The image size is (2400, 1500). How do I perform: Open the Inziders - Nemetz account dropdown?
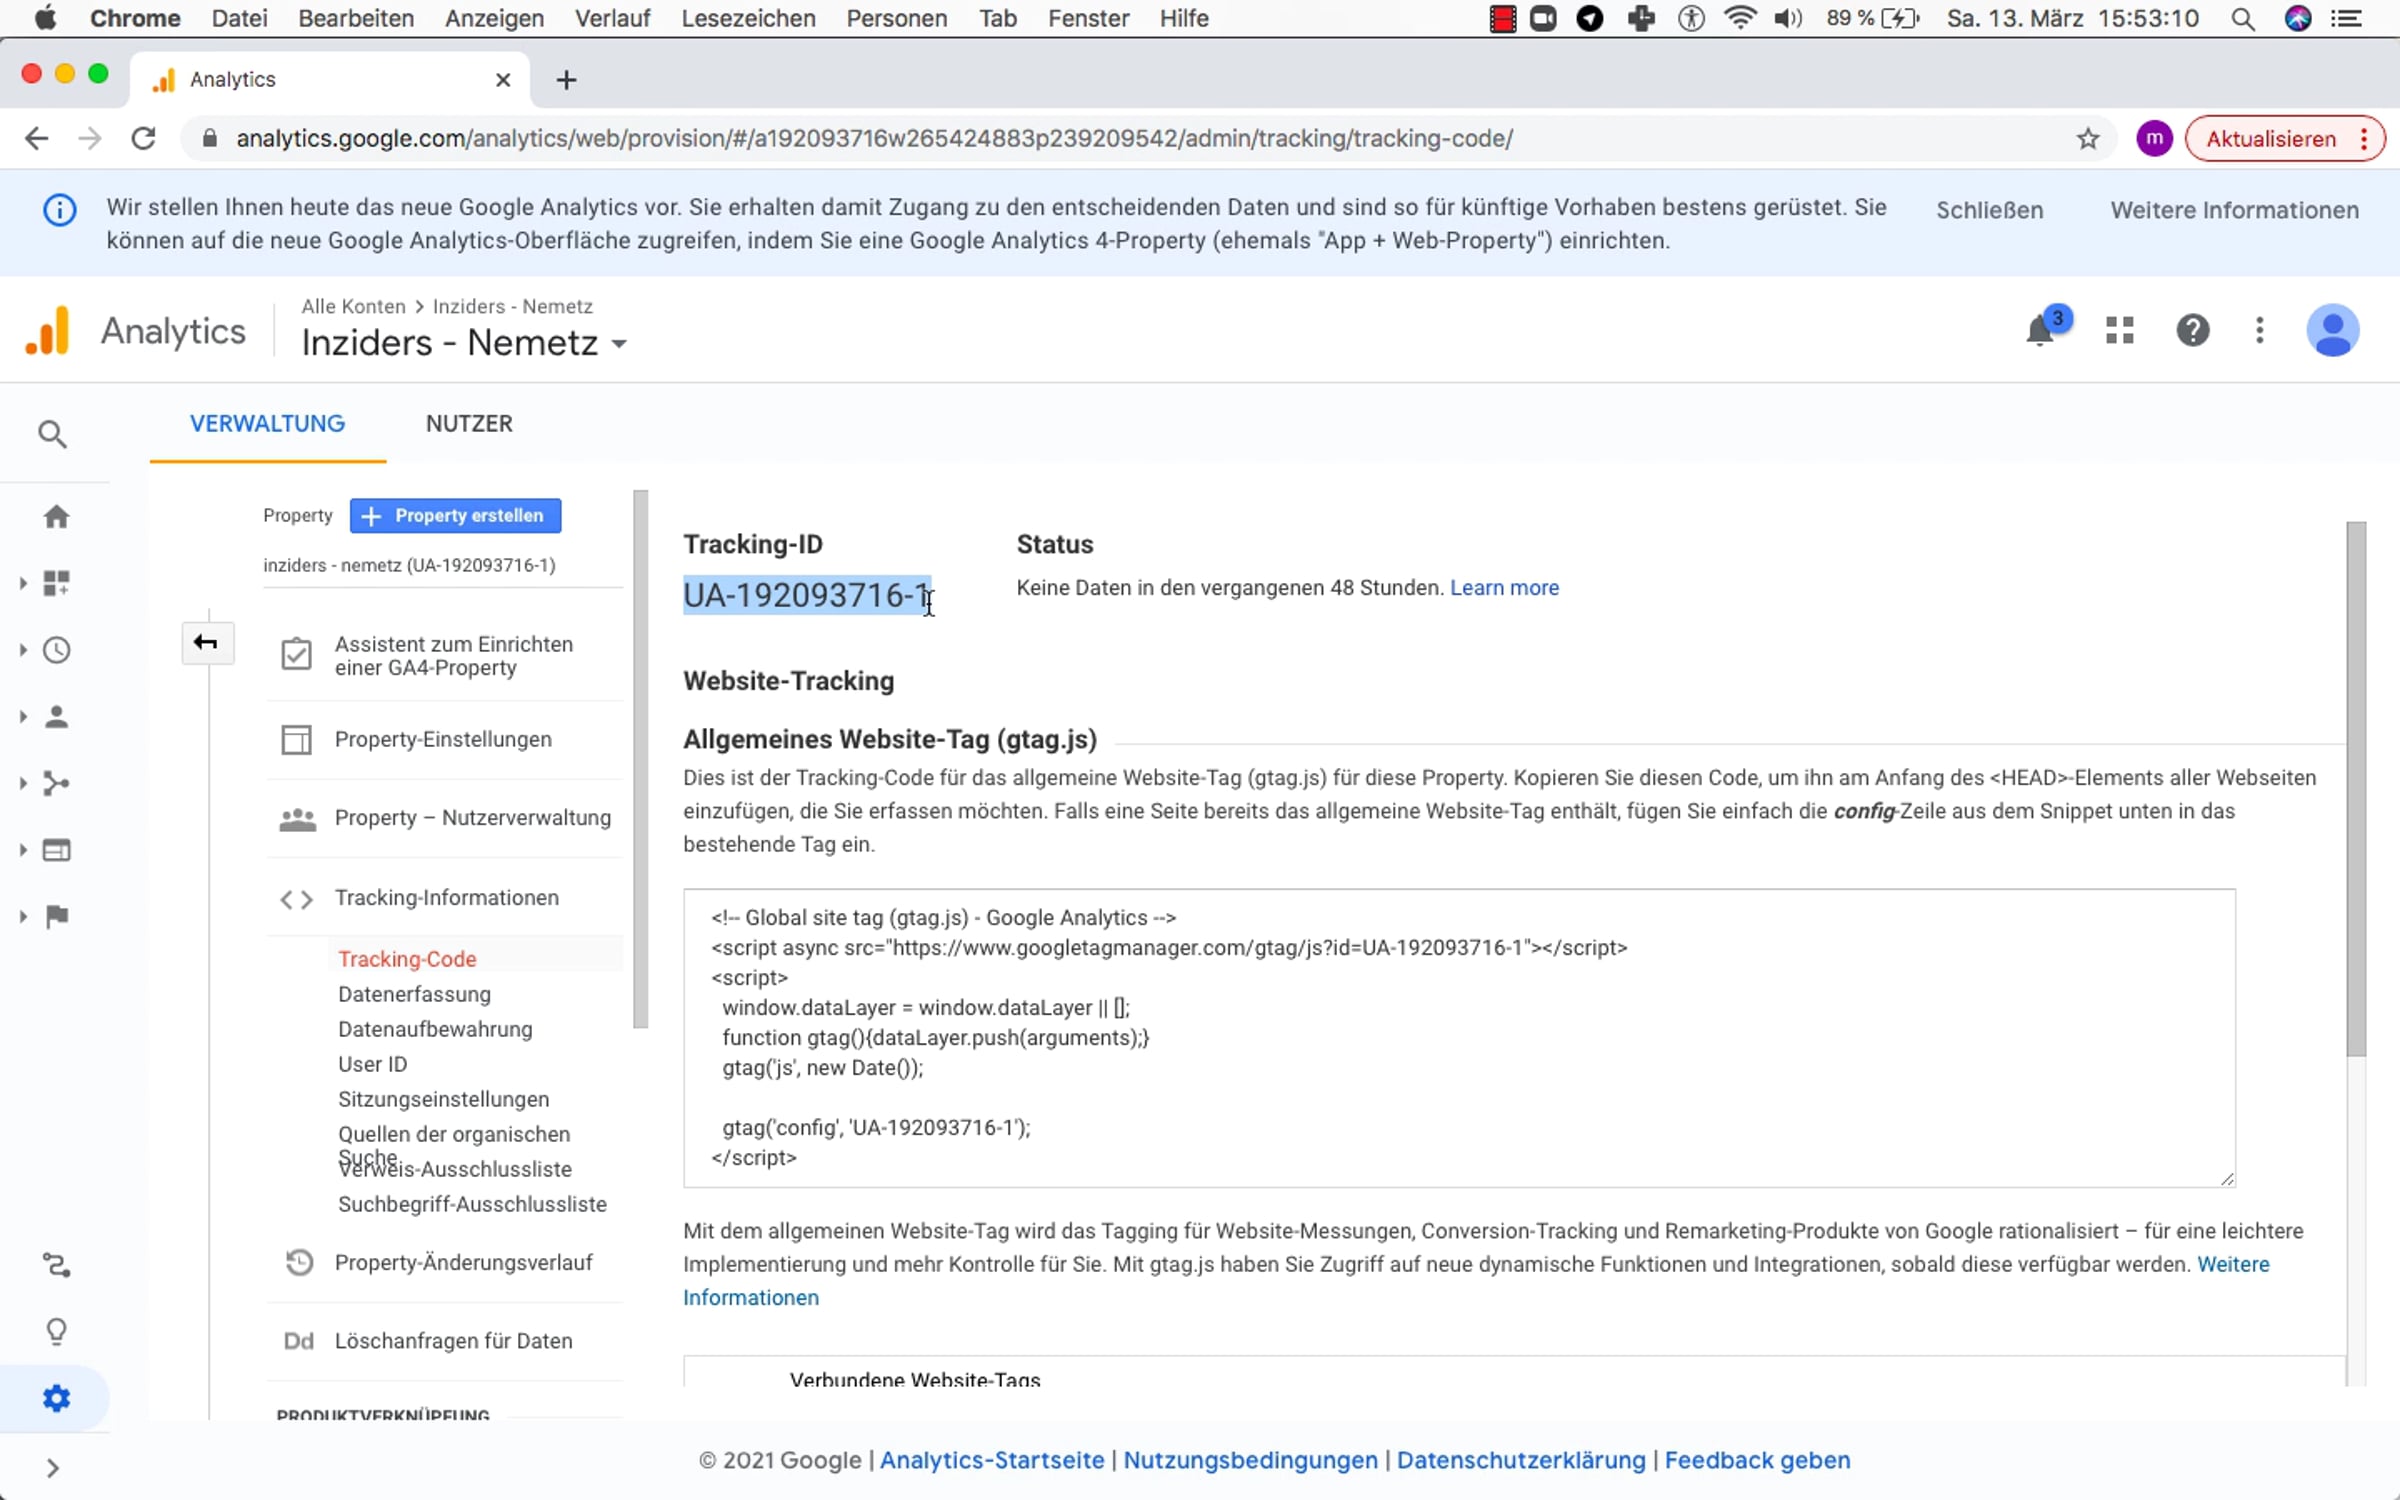coord(465,343)
